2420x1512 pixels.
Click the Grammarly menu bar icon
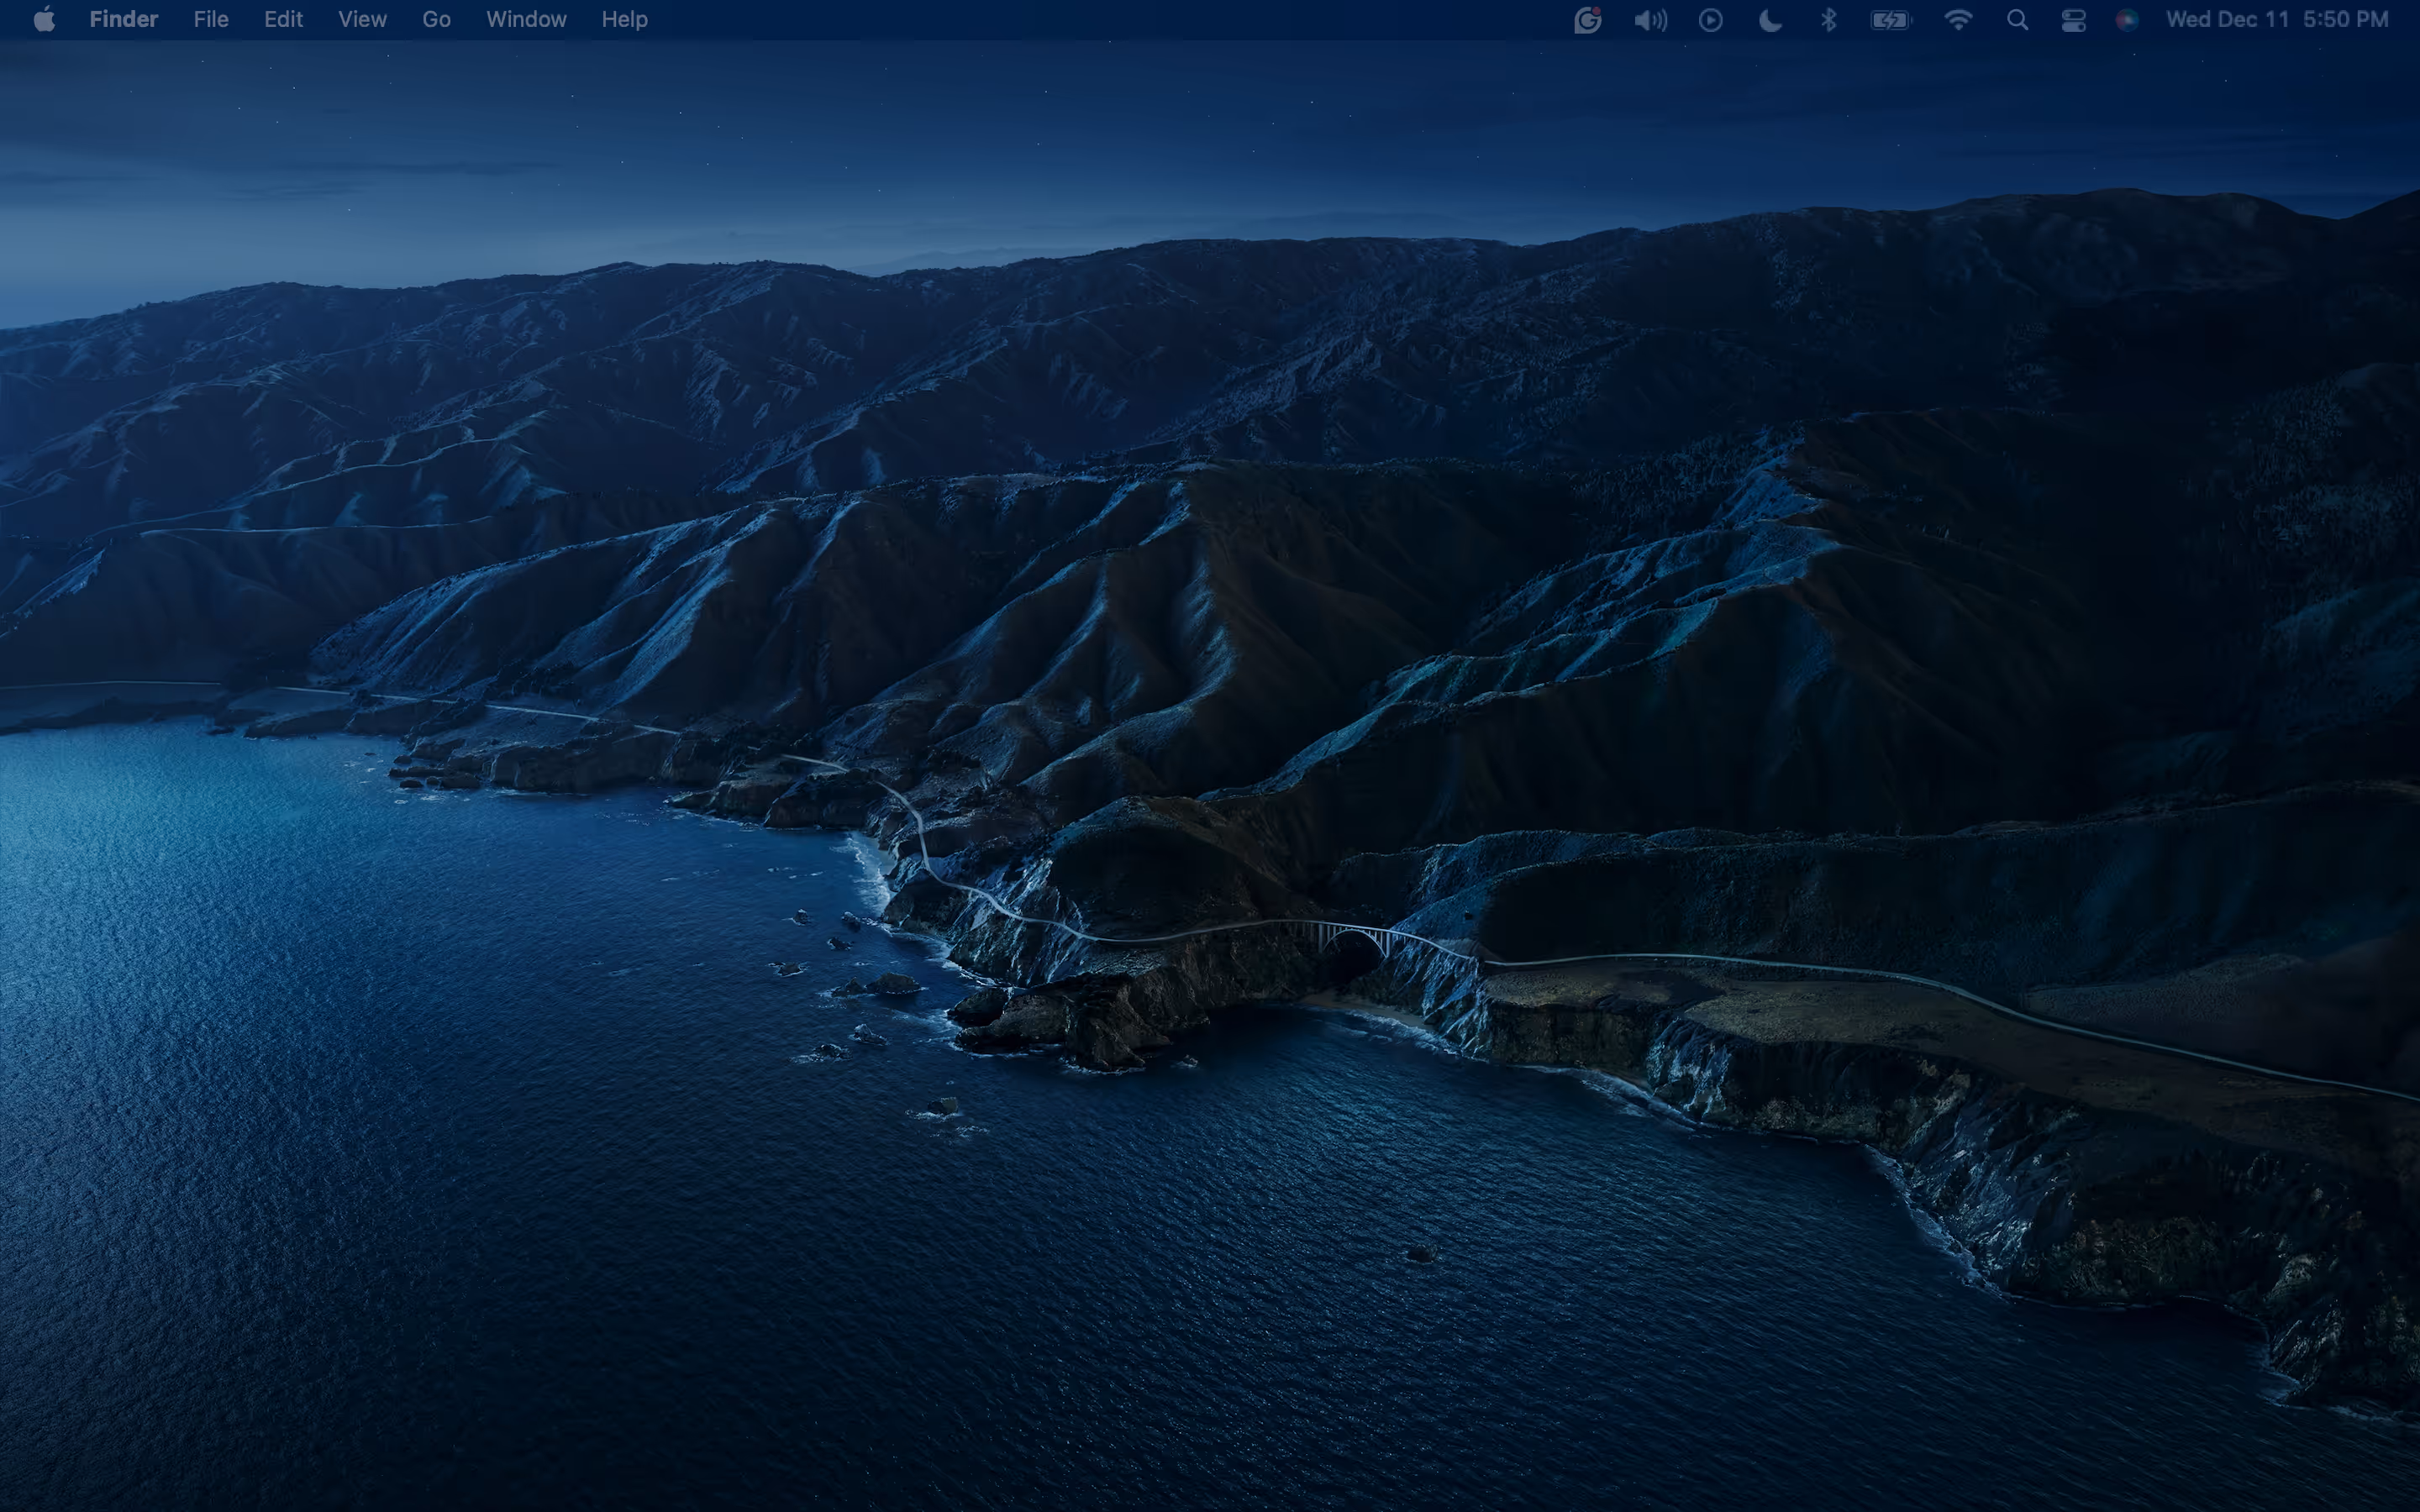coord(1588,20)
